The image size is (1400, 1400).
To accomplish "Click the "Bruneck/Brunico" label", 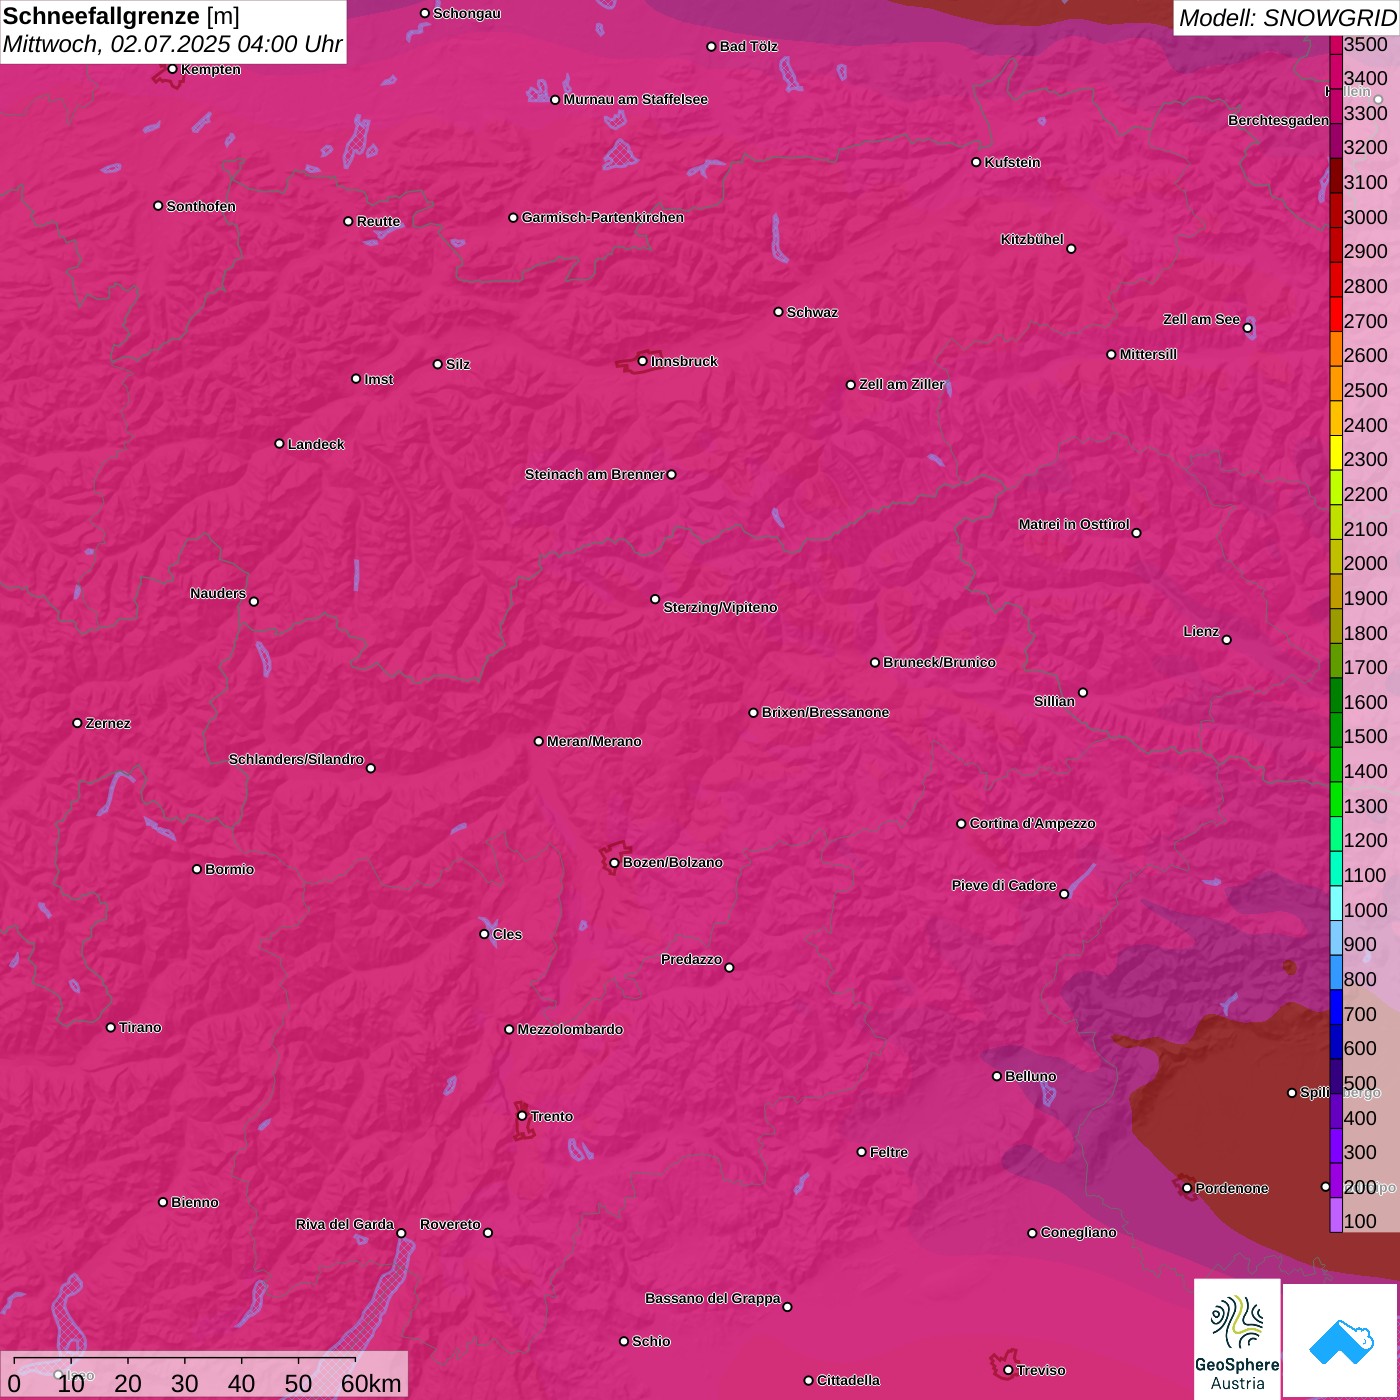I will click(939, 662).
